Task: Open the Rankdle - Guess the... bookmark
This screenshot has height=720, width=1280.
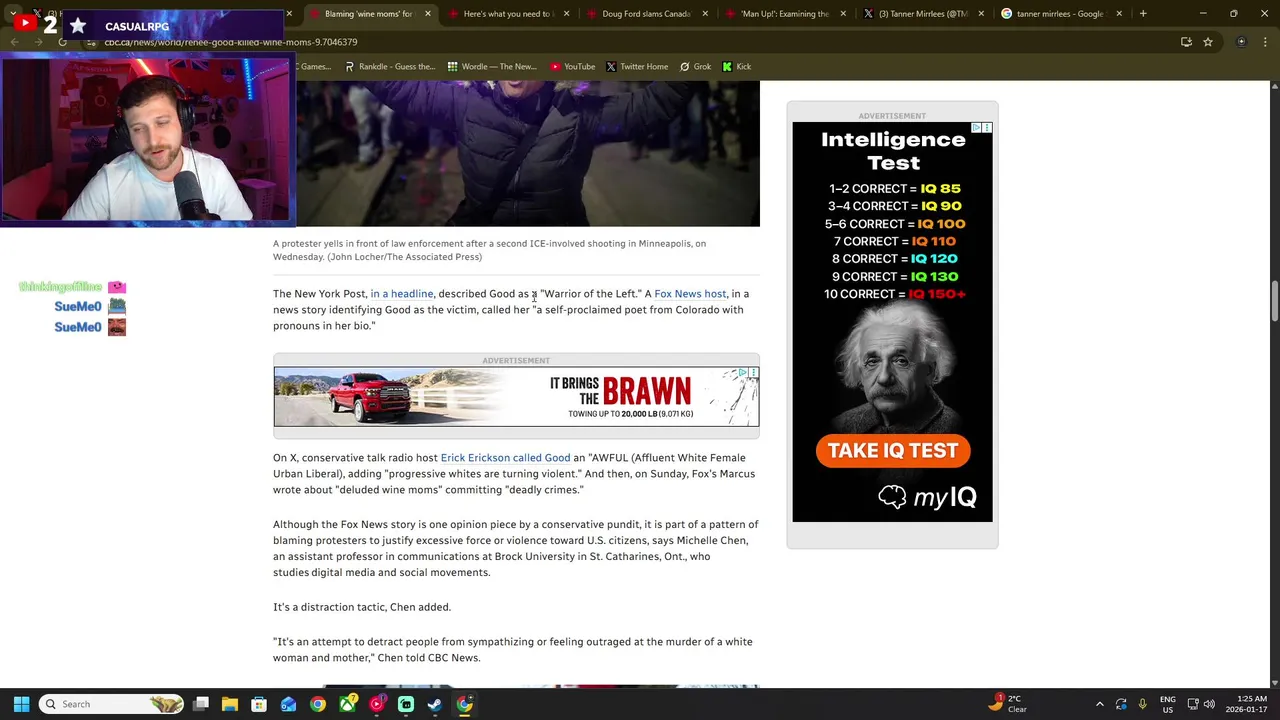Action: 390,67
